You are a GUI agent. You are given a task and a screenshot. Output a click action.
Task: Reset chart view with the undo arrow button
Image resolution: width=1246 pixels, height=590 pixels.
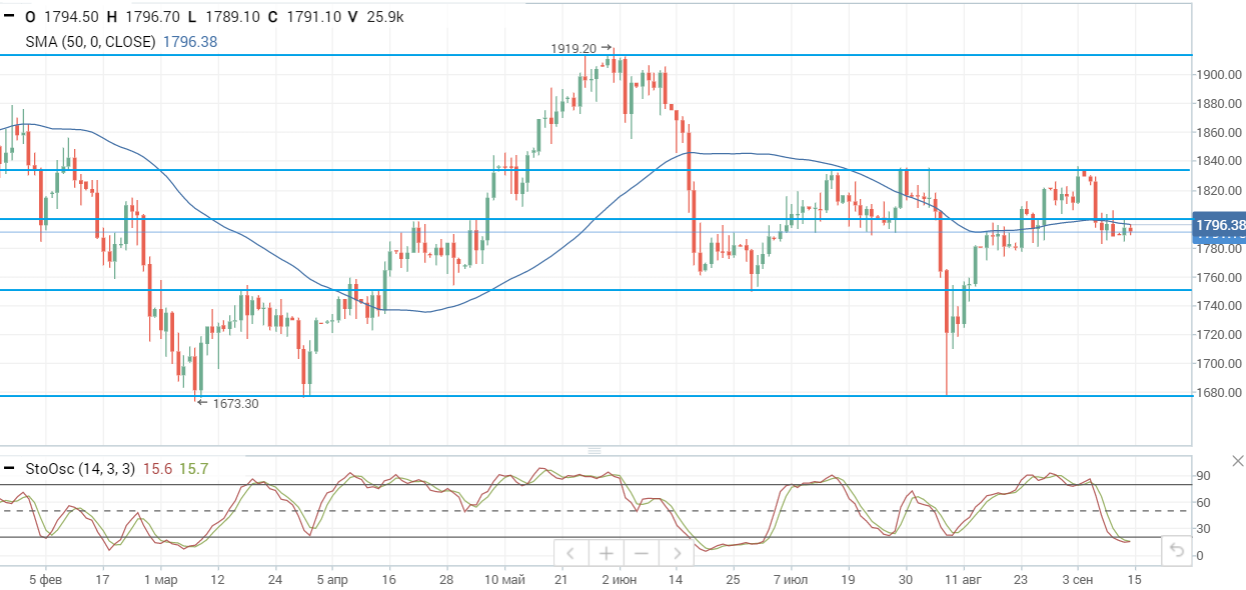(1177, 551)
